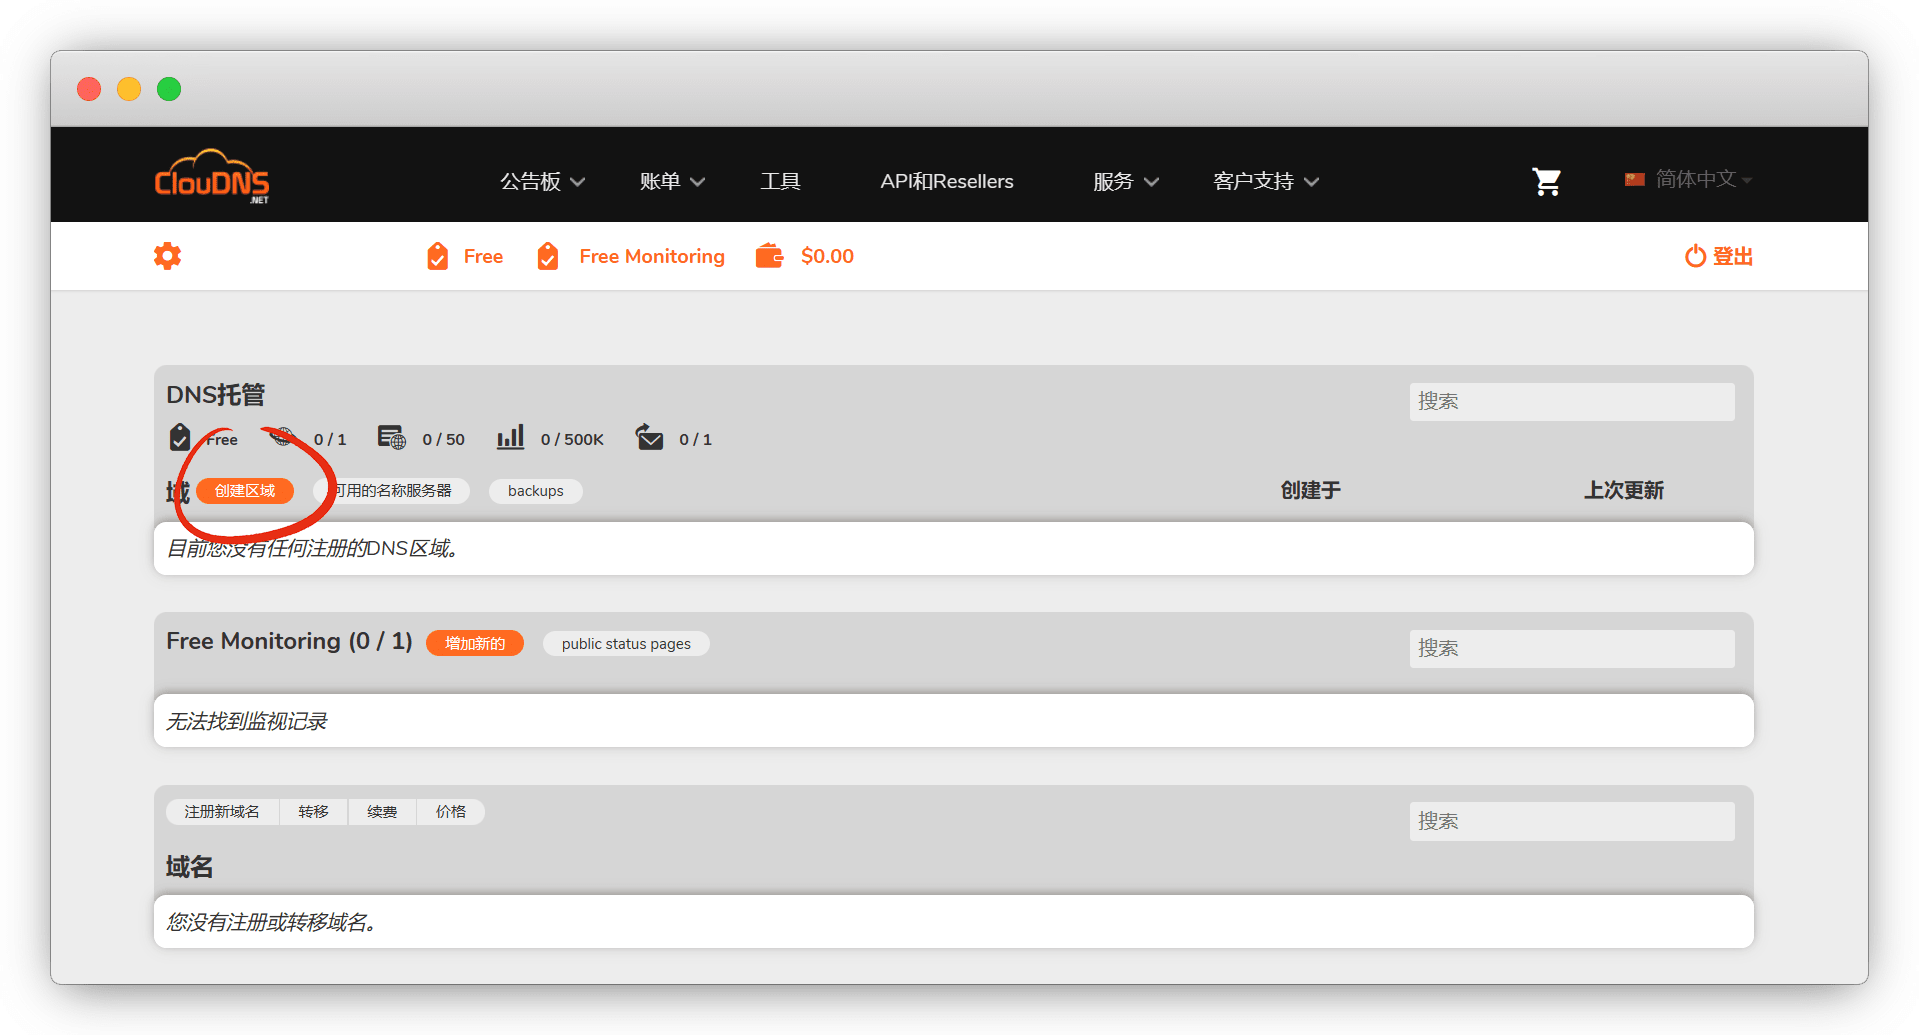This screenshot has height=1035, width=1919.
Task: Open public status pages
Action: 626,643
